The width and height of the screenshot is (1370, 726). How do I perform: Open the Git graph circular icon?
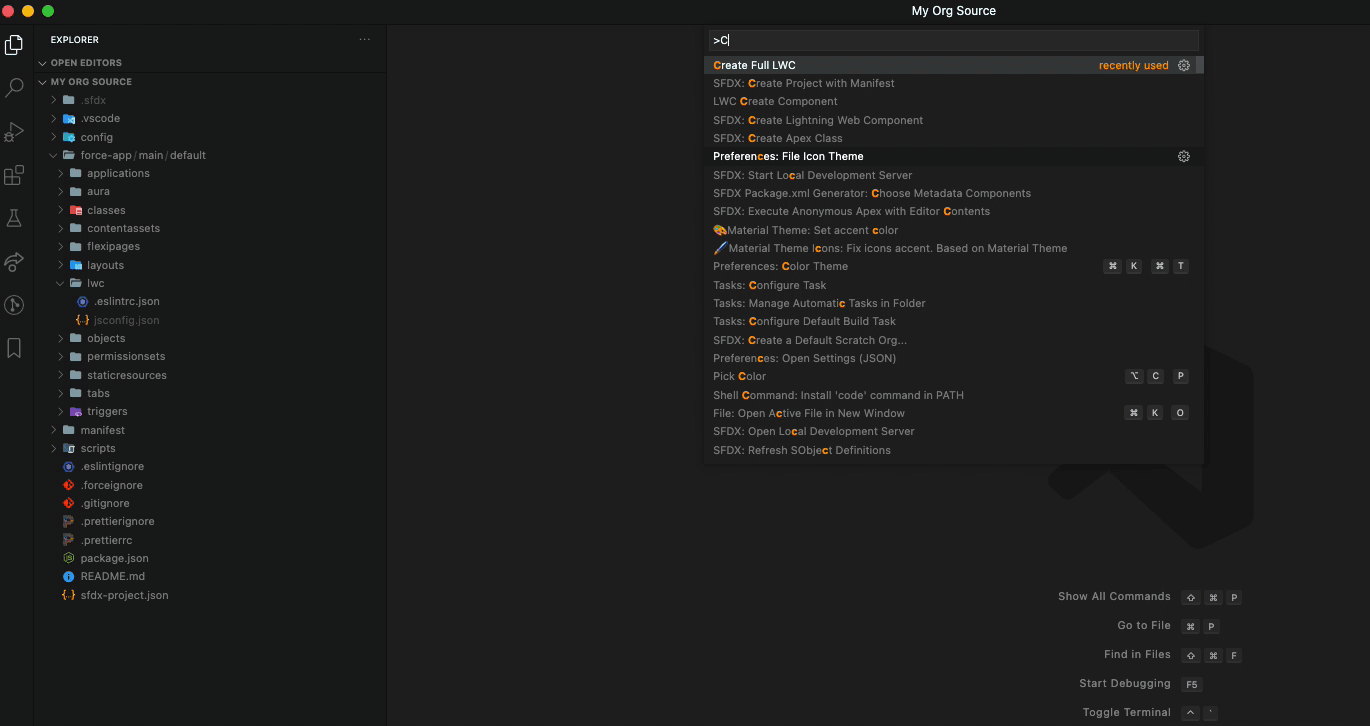point(14,305)
